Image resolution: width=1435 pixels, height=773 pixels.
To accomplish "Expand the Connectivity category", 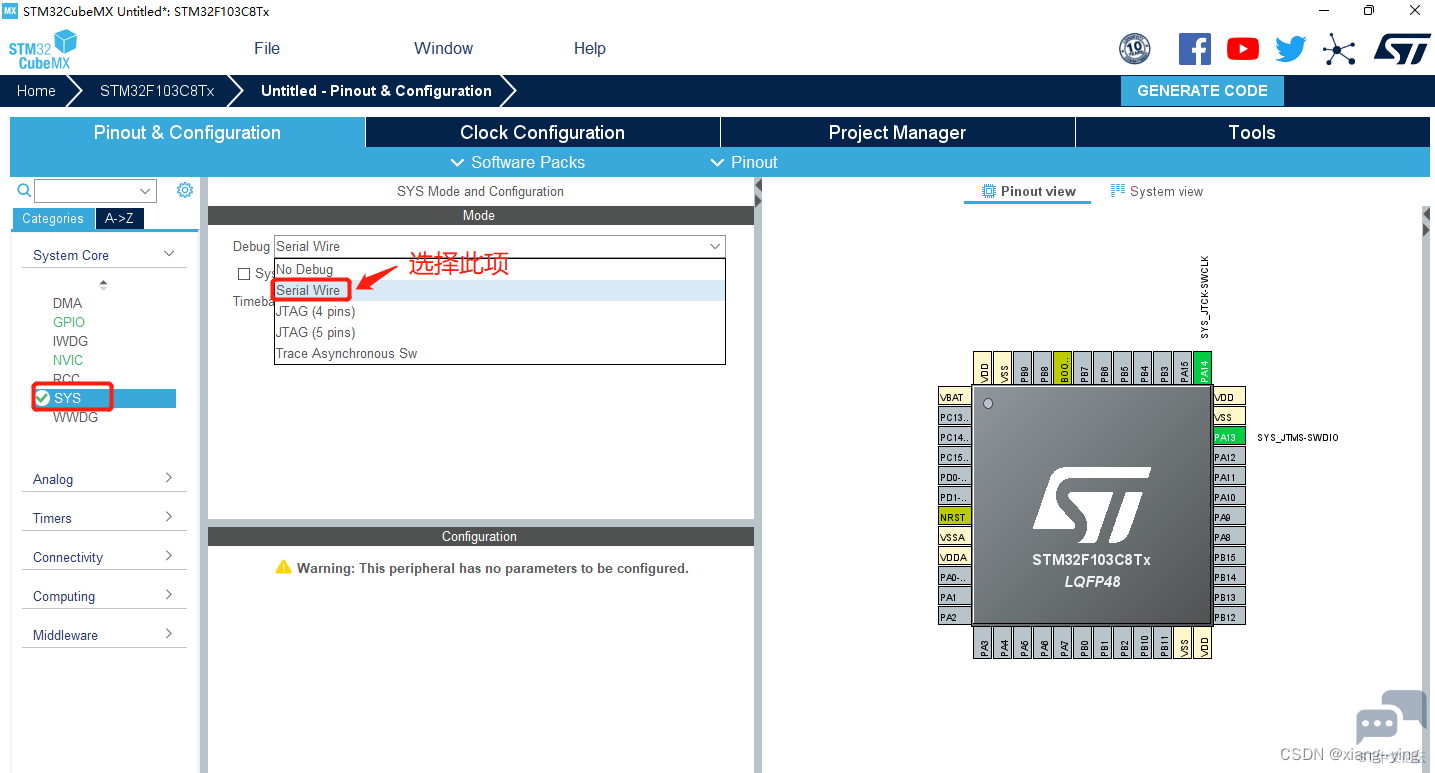I will 104,557.
